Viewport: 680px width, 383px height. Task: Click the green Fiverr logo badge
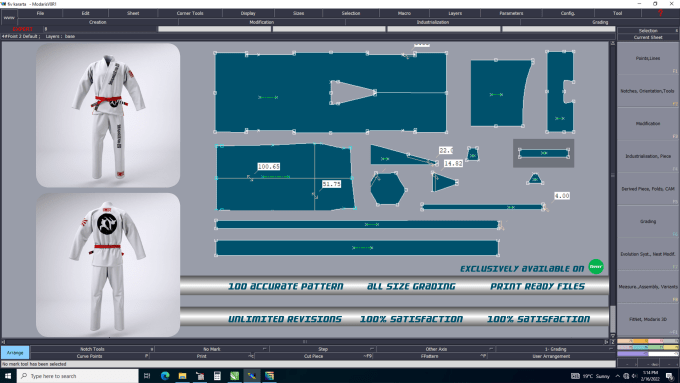596,266
